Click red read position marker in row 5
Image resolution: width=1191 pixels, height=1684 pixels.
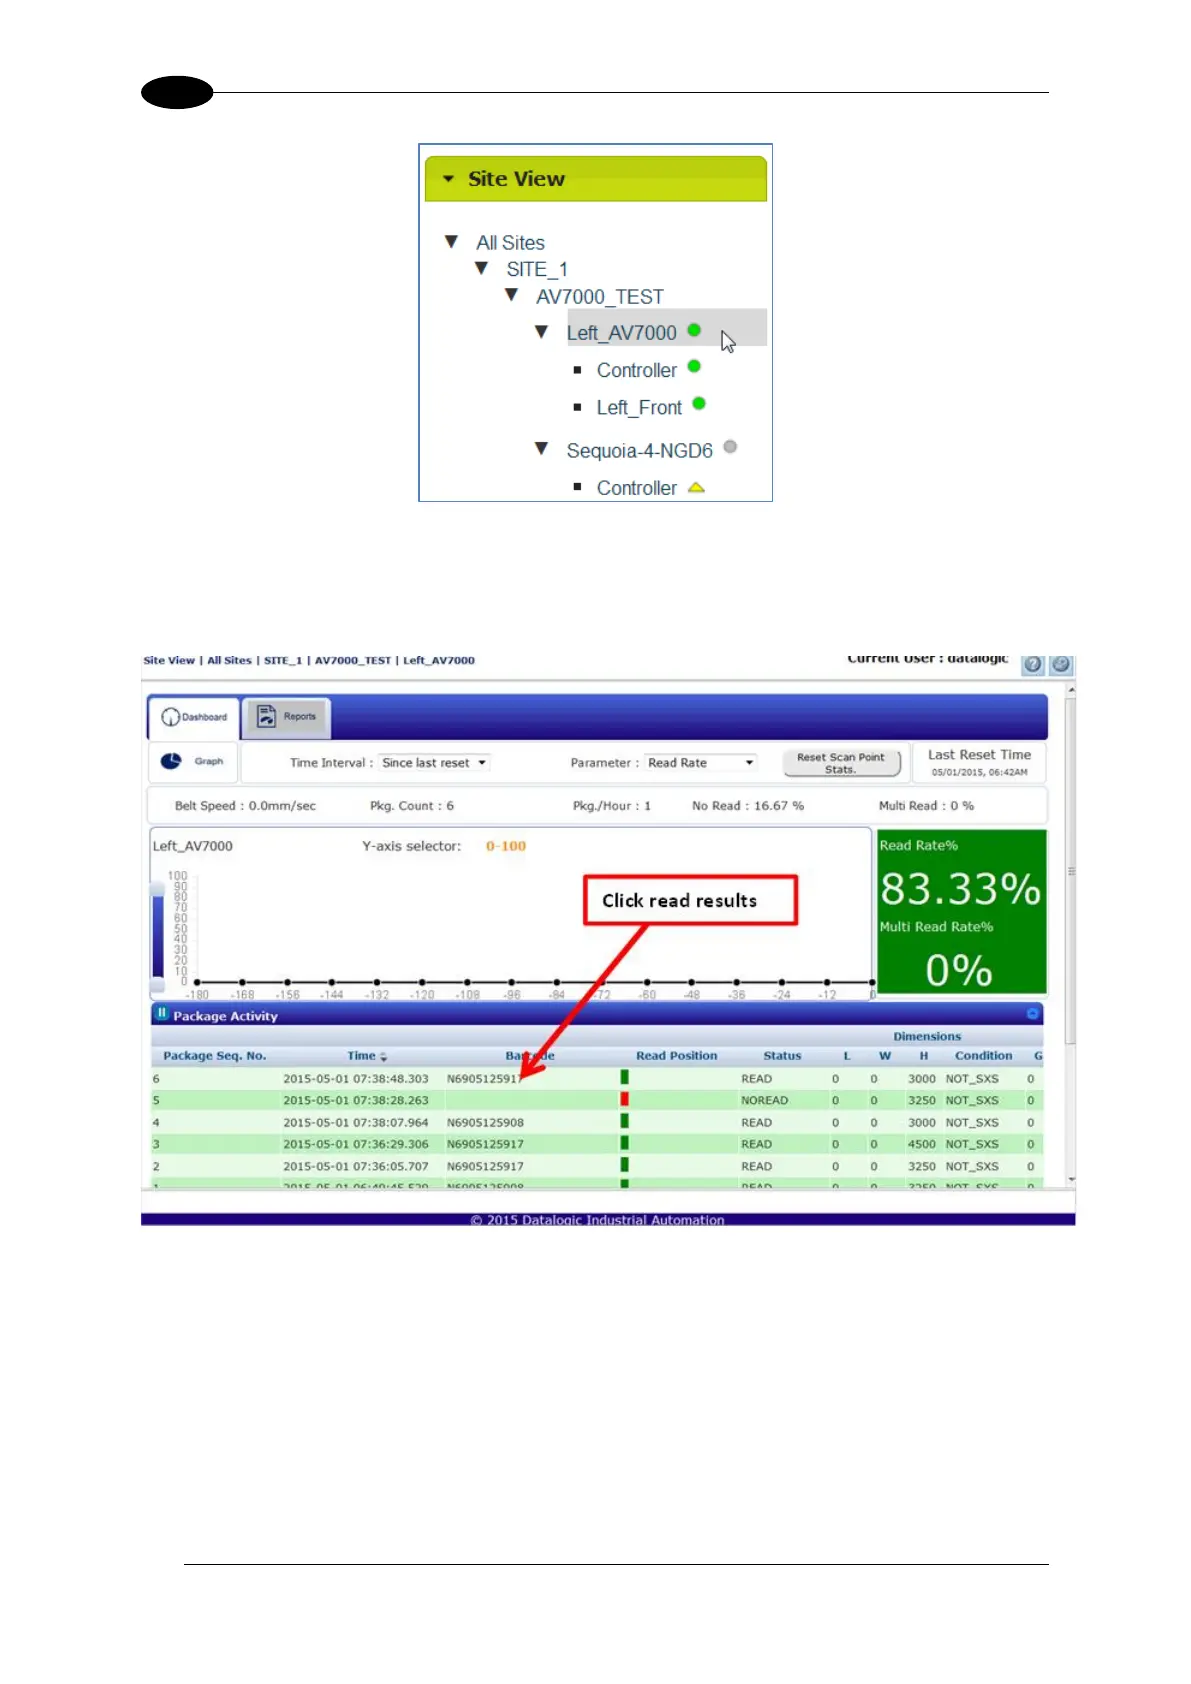[624, 1100]
